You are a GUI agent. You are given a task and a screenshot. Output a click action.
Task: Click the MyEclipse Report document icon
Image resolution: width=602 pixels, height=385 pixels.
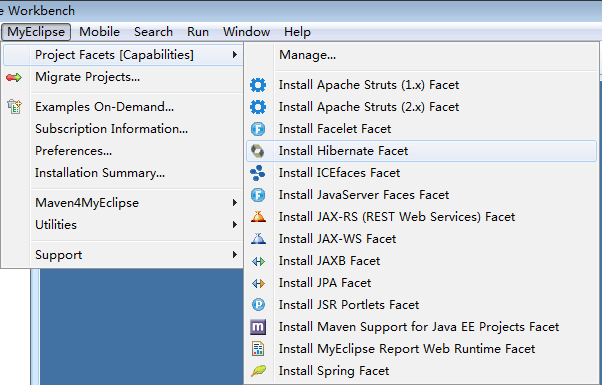point(258,349)
